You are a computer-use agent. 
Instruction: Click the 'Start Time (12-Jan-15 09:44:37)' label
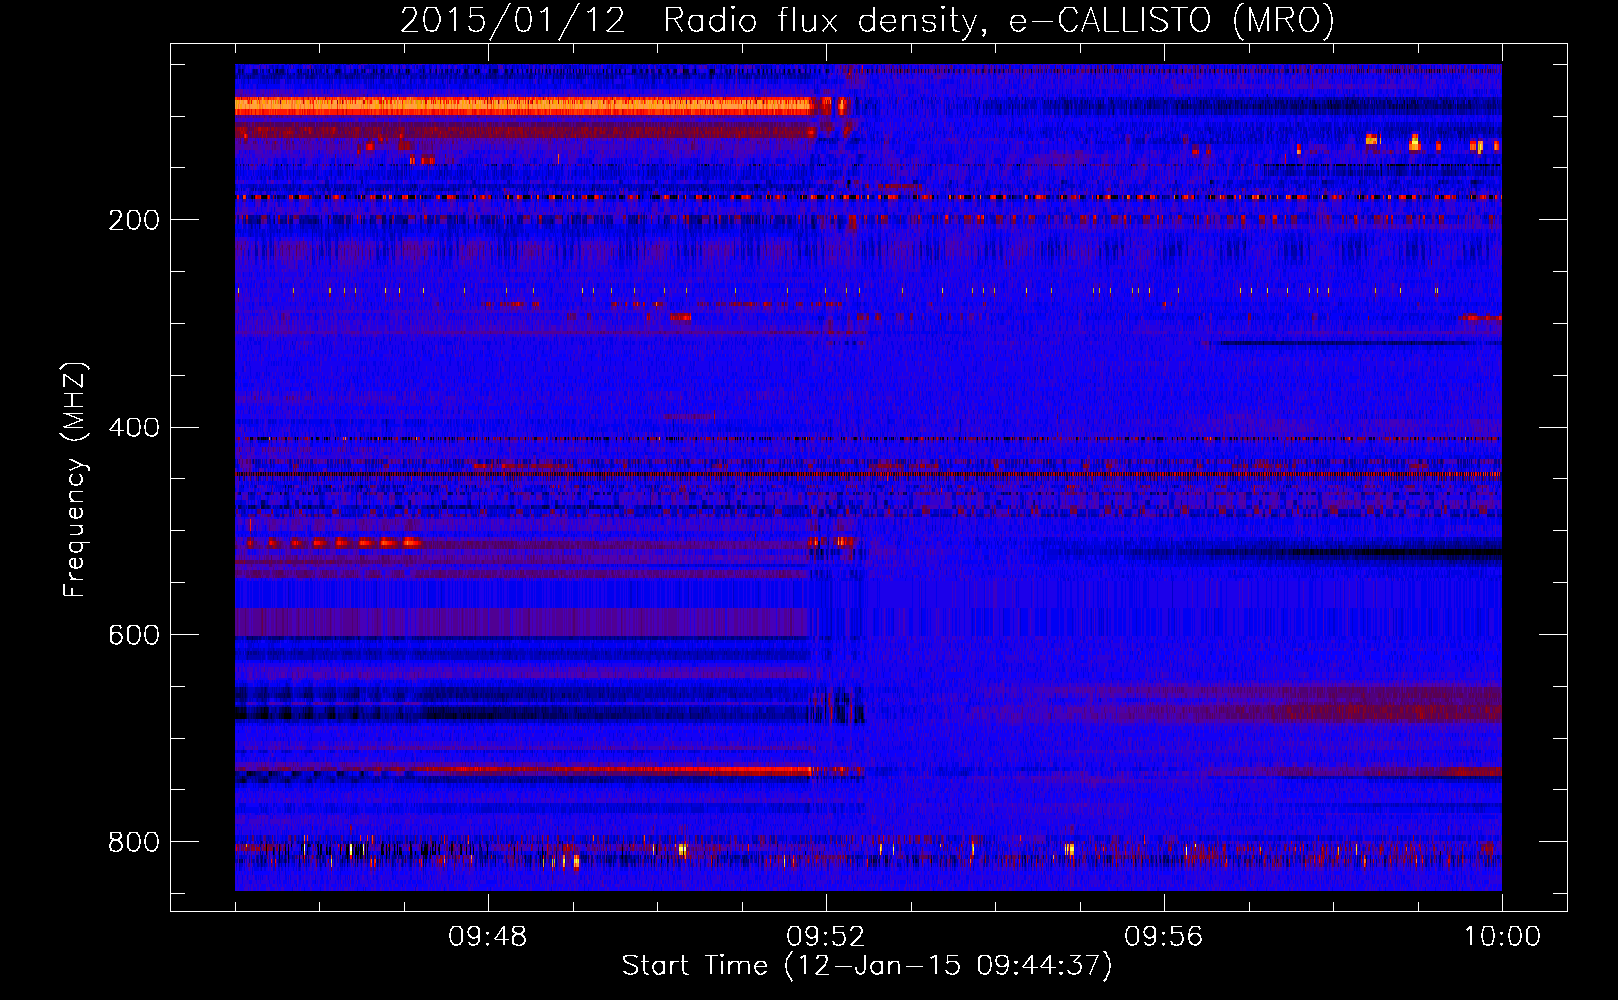coord(867,966)
